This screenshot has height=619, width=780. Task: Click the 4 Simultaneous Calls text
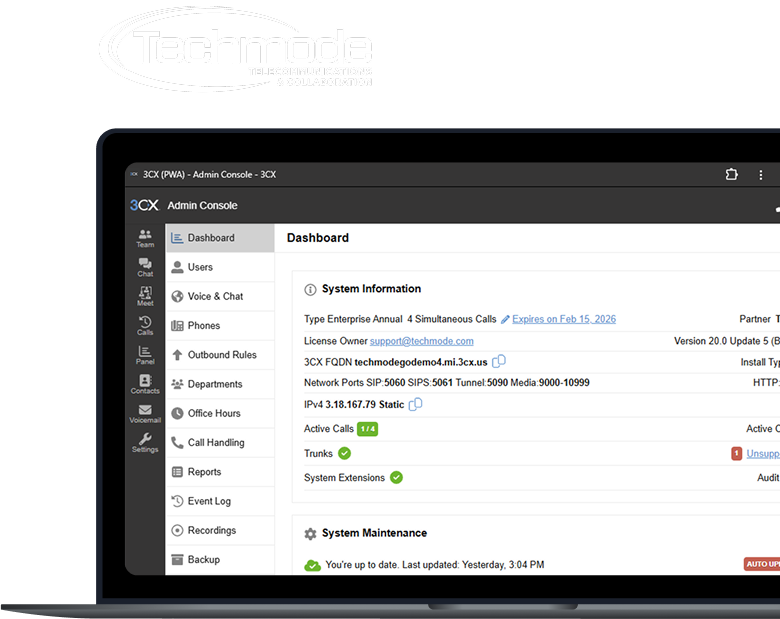452,319
